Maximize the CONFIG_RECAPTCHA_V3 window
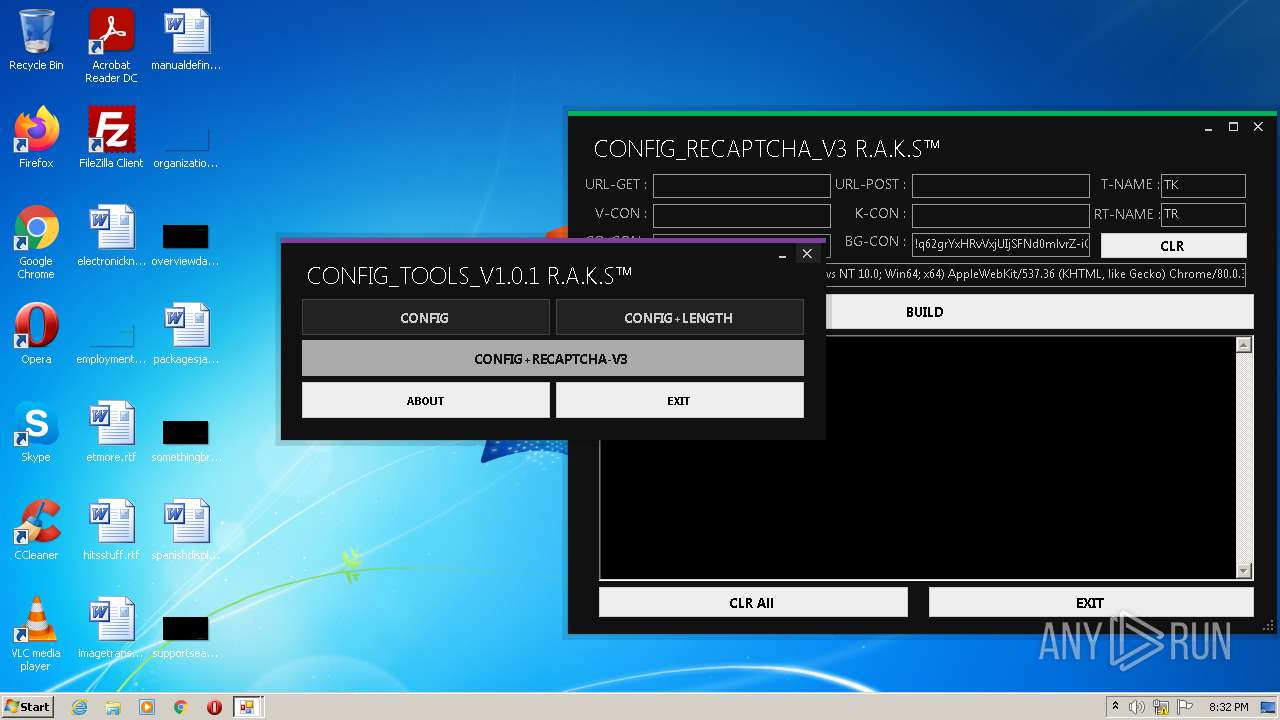Image resolution: width=1280 pixels, height=720 pixels. coord(1233,127)
